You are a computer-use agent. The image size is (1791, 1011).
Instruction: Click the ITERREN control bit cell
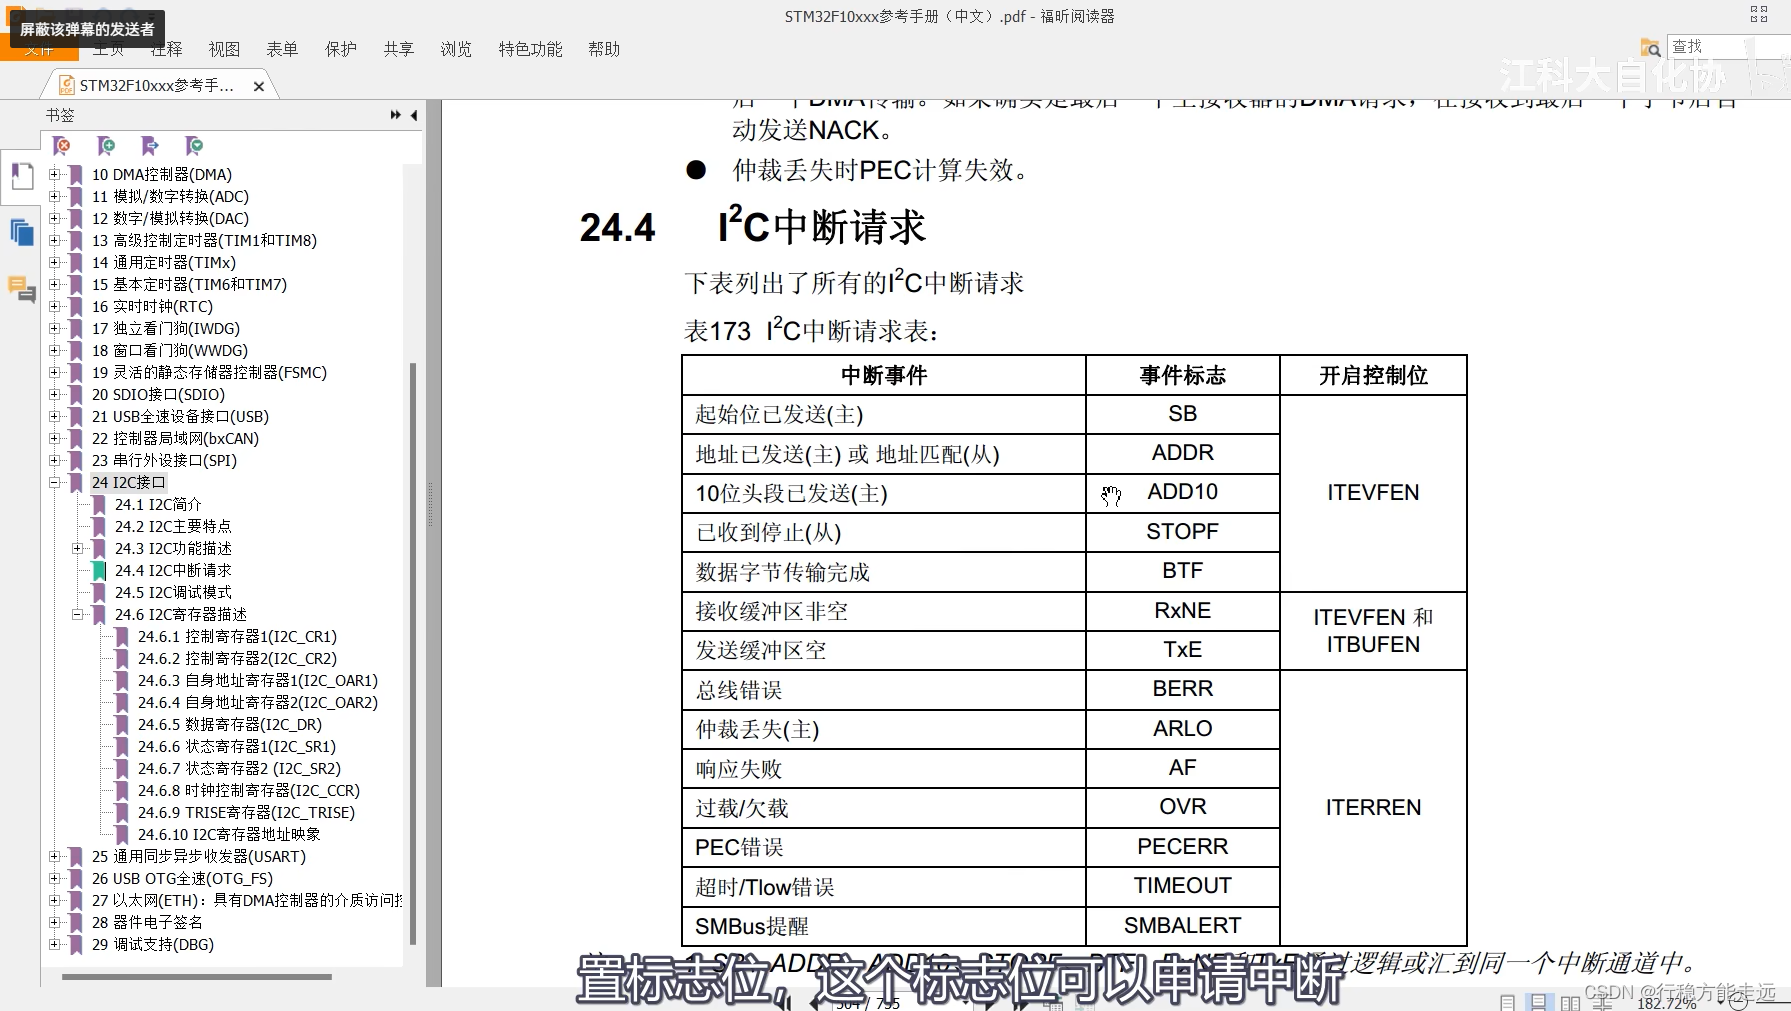(1373, 807)
